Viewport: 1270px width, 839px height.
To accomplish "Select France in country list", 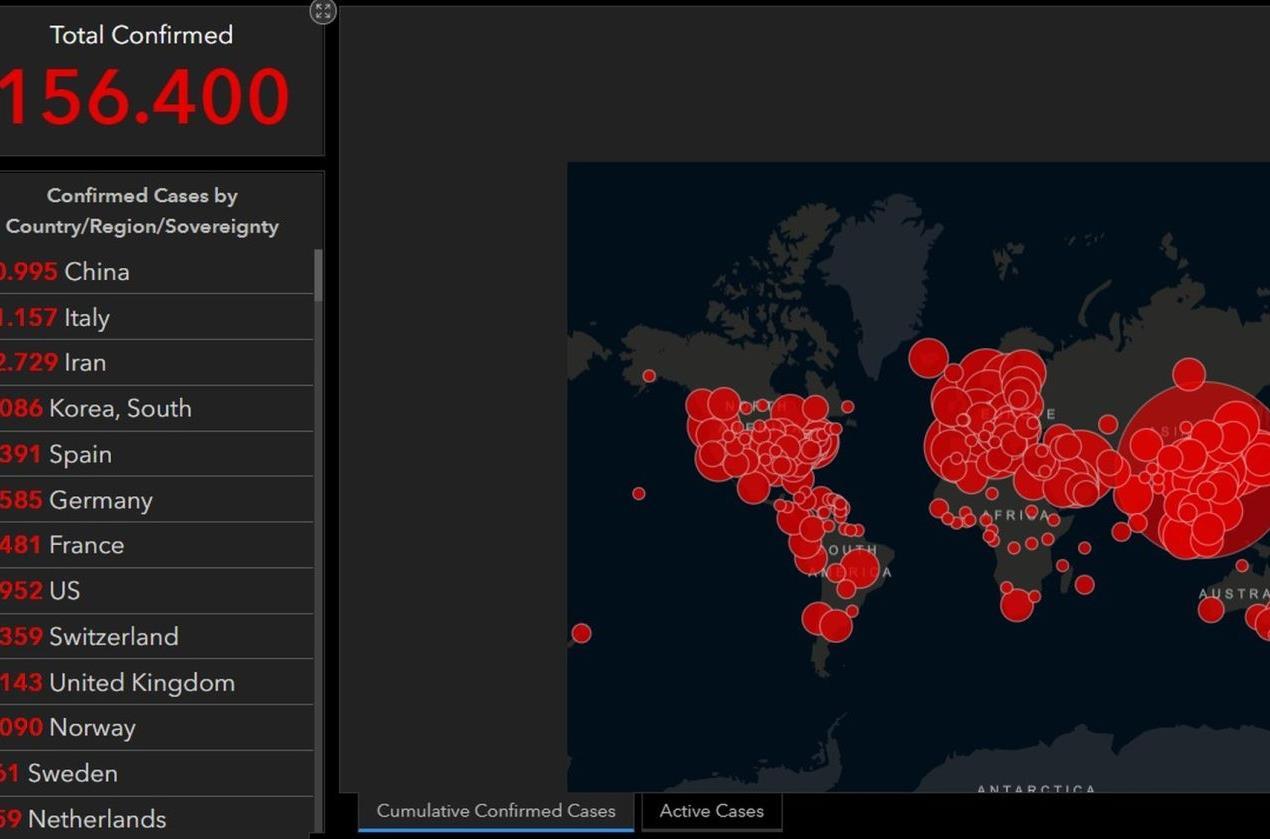I will [x=86, y=545].
